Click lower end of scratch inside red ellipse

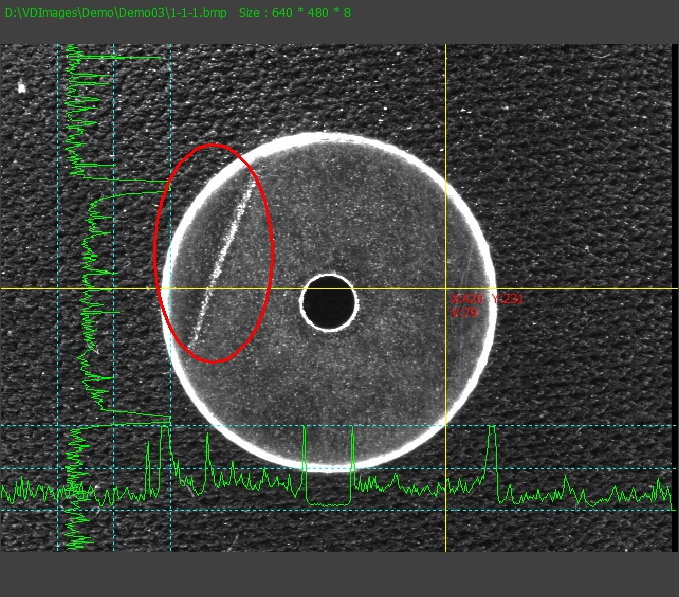click(x=198, y=335)
